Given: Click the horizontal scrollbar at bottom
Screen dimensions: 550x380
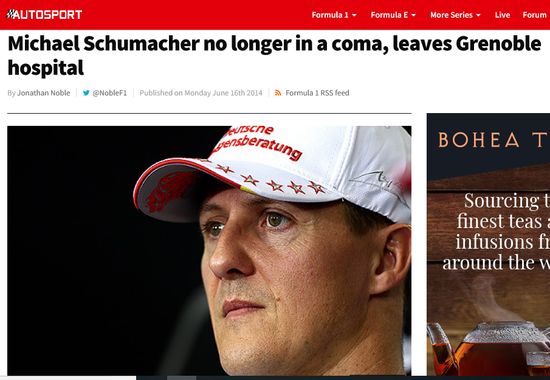Looking at the screenshot, I should pyautogui.click(x=275, y=378).
